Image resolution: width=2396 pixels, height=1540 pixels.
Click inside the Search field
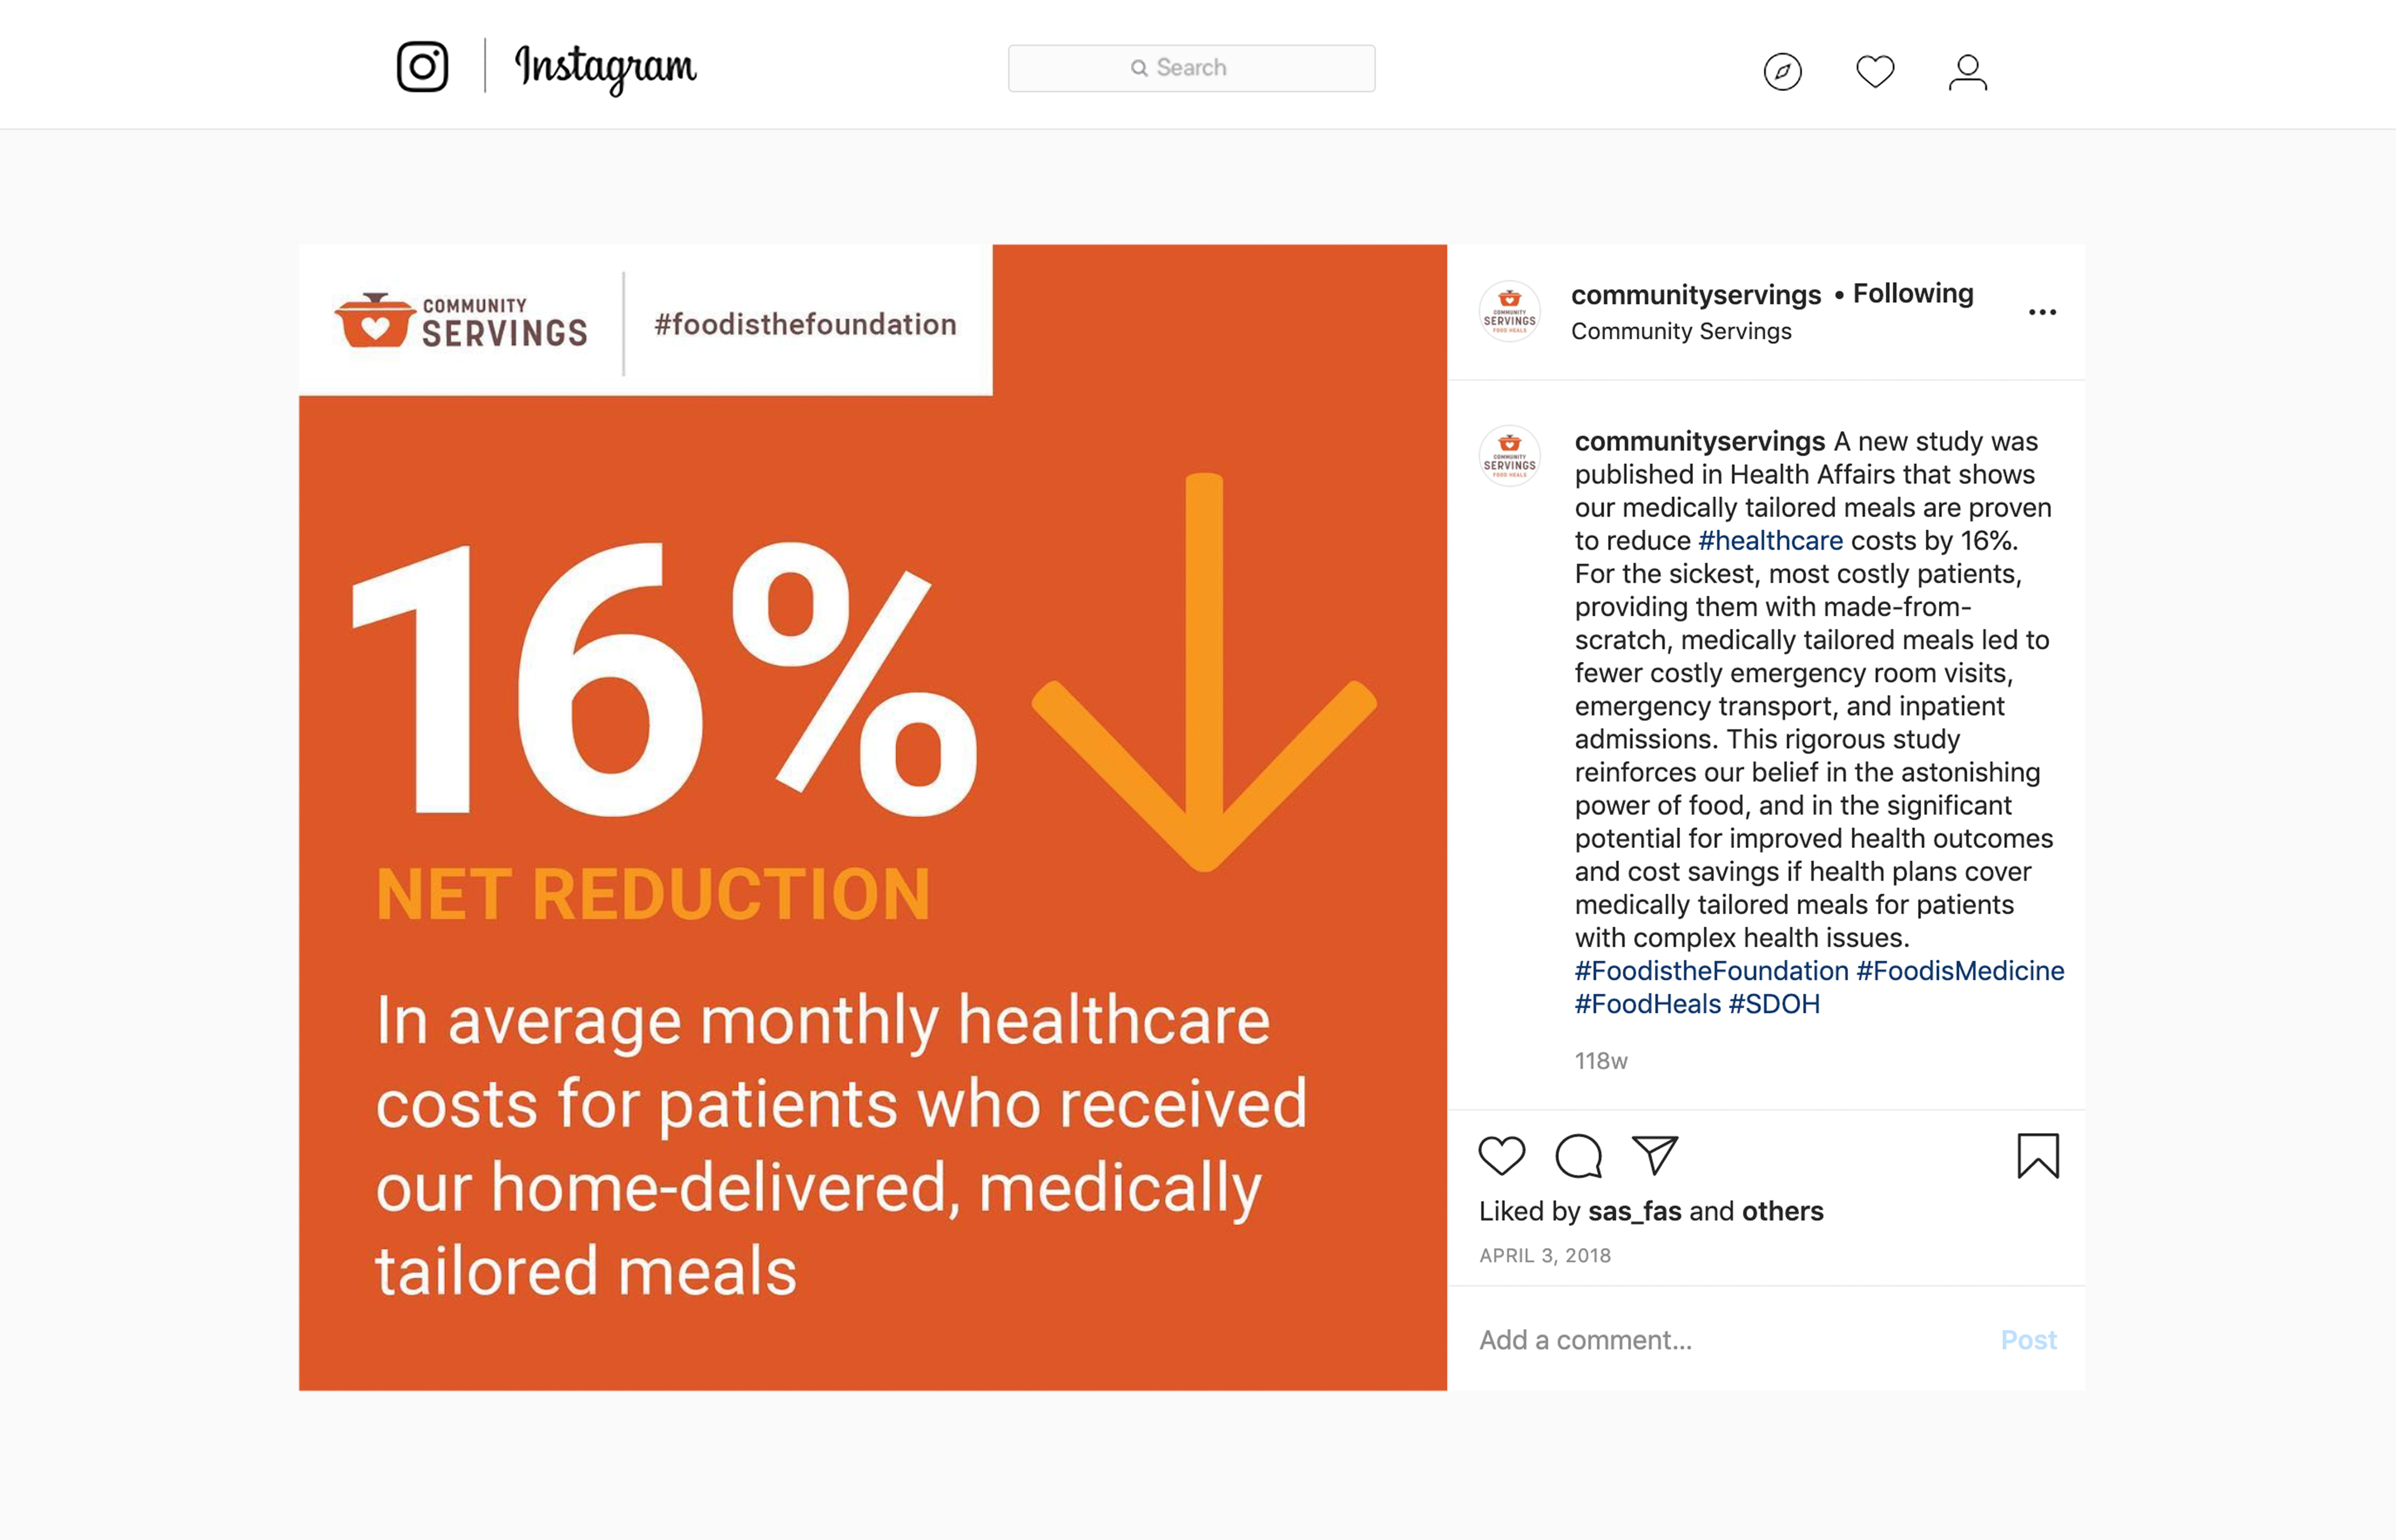pos(1191,68)
